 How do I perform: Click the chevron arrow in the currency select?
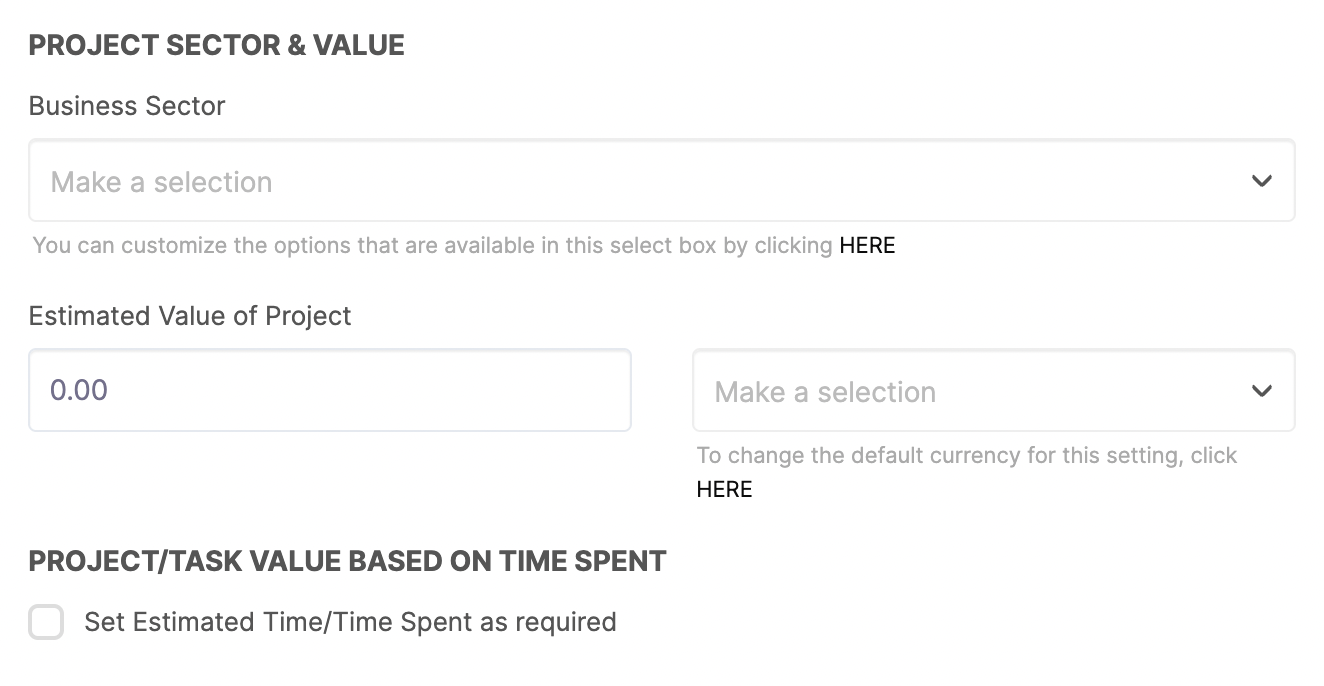(1262, 391)
